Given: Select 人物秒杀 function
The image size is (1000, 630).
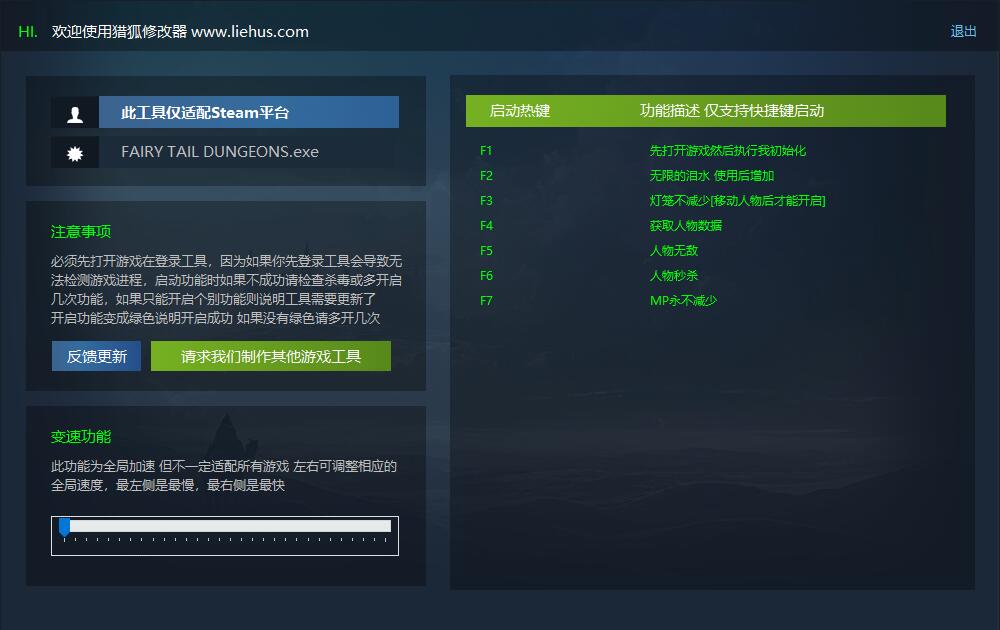Looking at the screenshot, I should click(x=673, y=275).
